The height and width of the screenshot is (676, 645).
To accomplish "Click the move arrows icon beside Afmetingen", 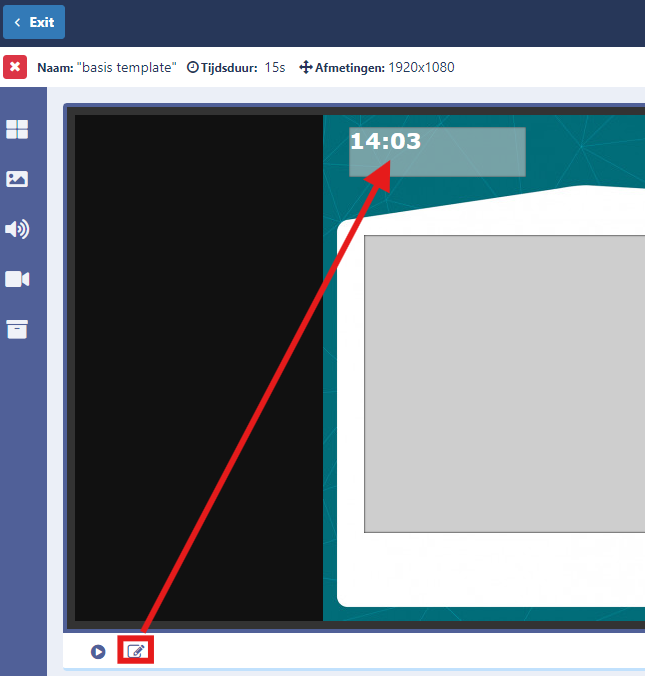I will [x=306, y=67].
